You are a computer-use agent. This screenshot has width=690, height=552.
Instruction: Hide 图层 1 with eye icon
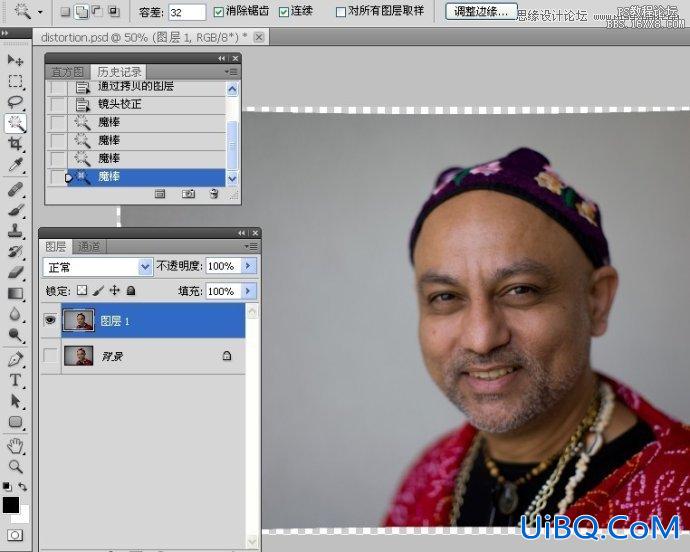tap(50, 320)
